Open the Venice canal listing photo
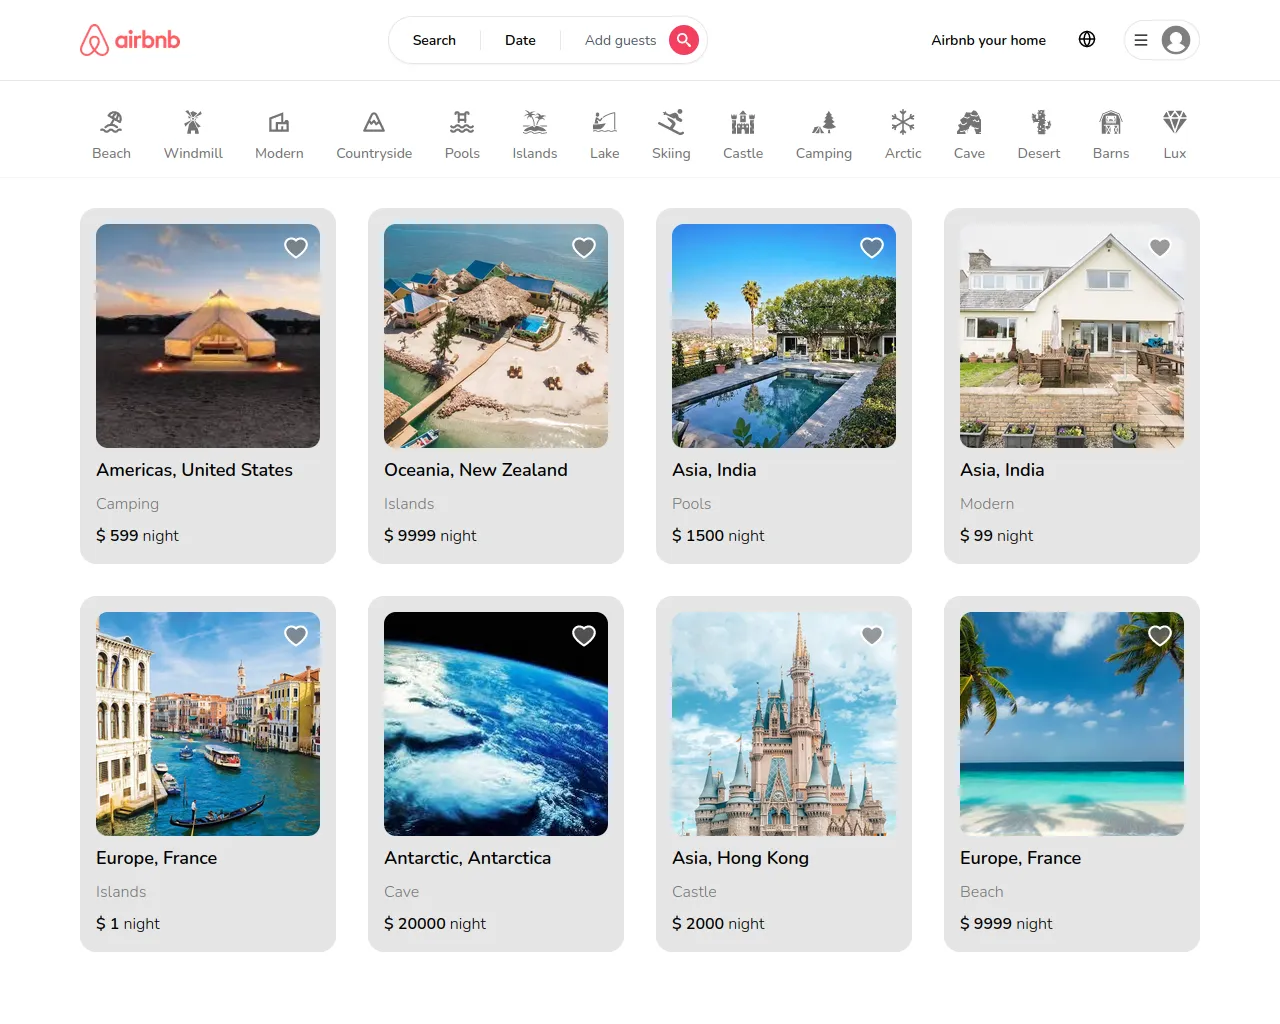The width and height of the screenshot is (1280, 1024). 208,724
